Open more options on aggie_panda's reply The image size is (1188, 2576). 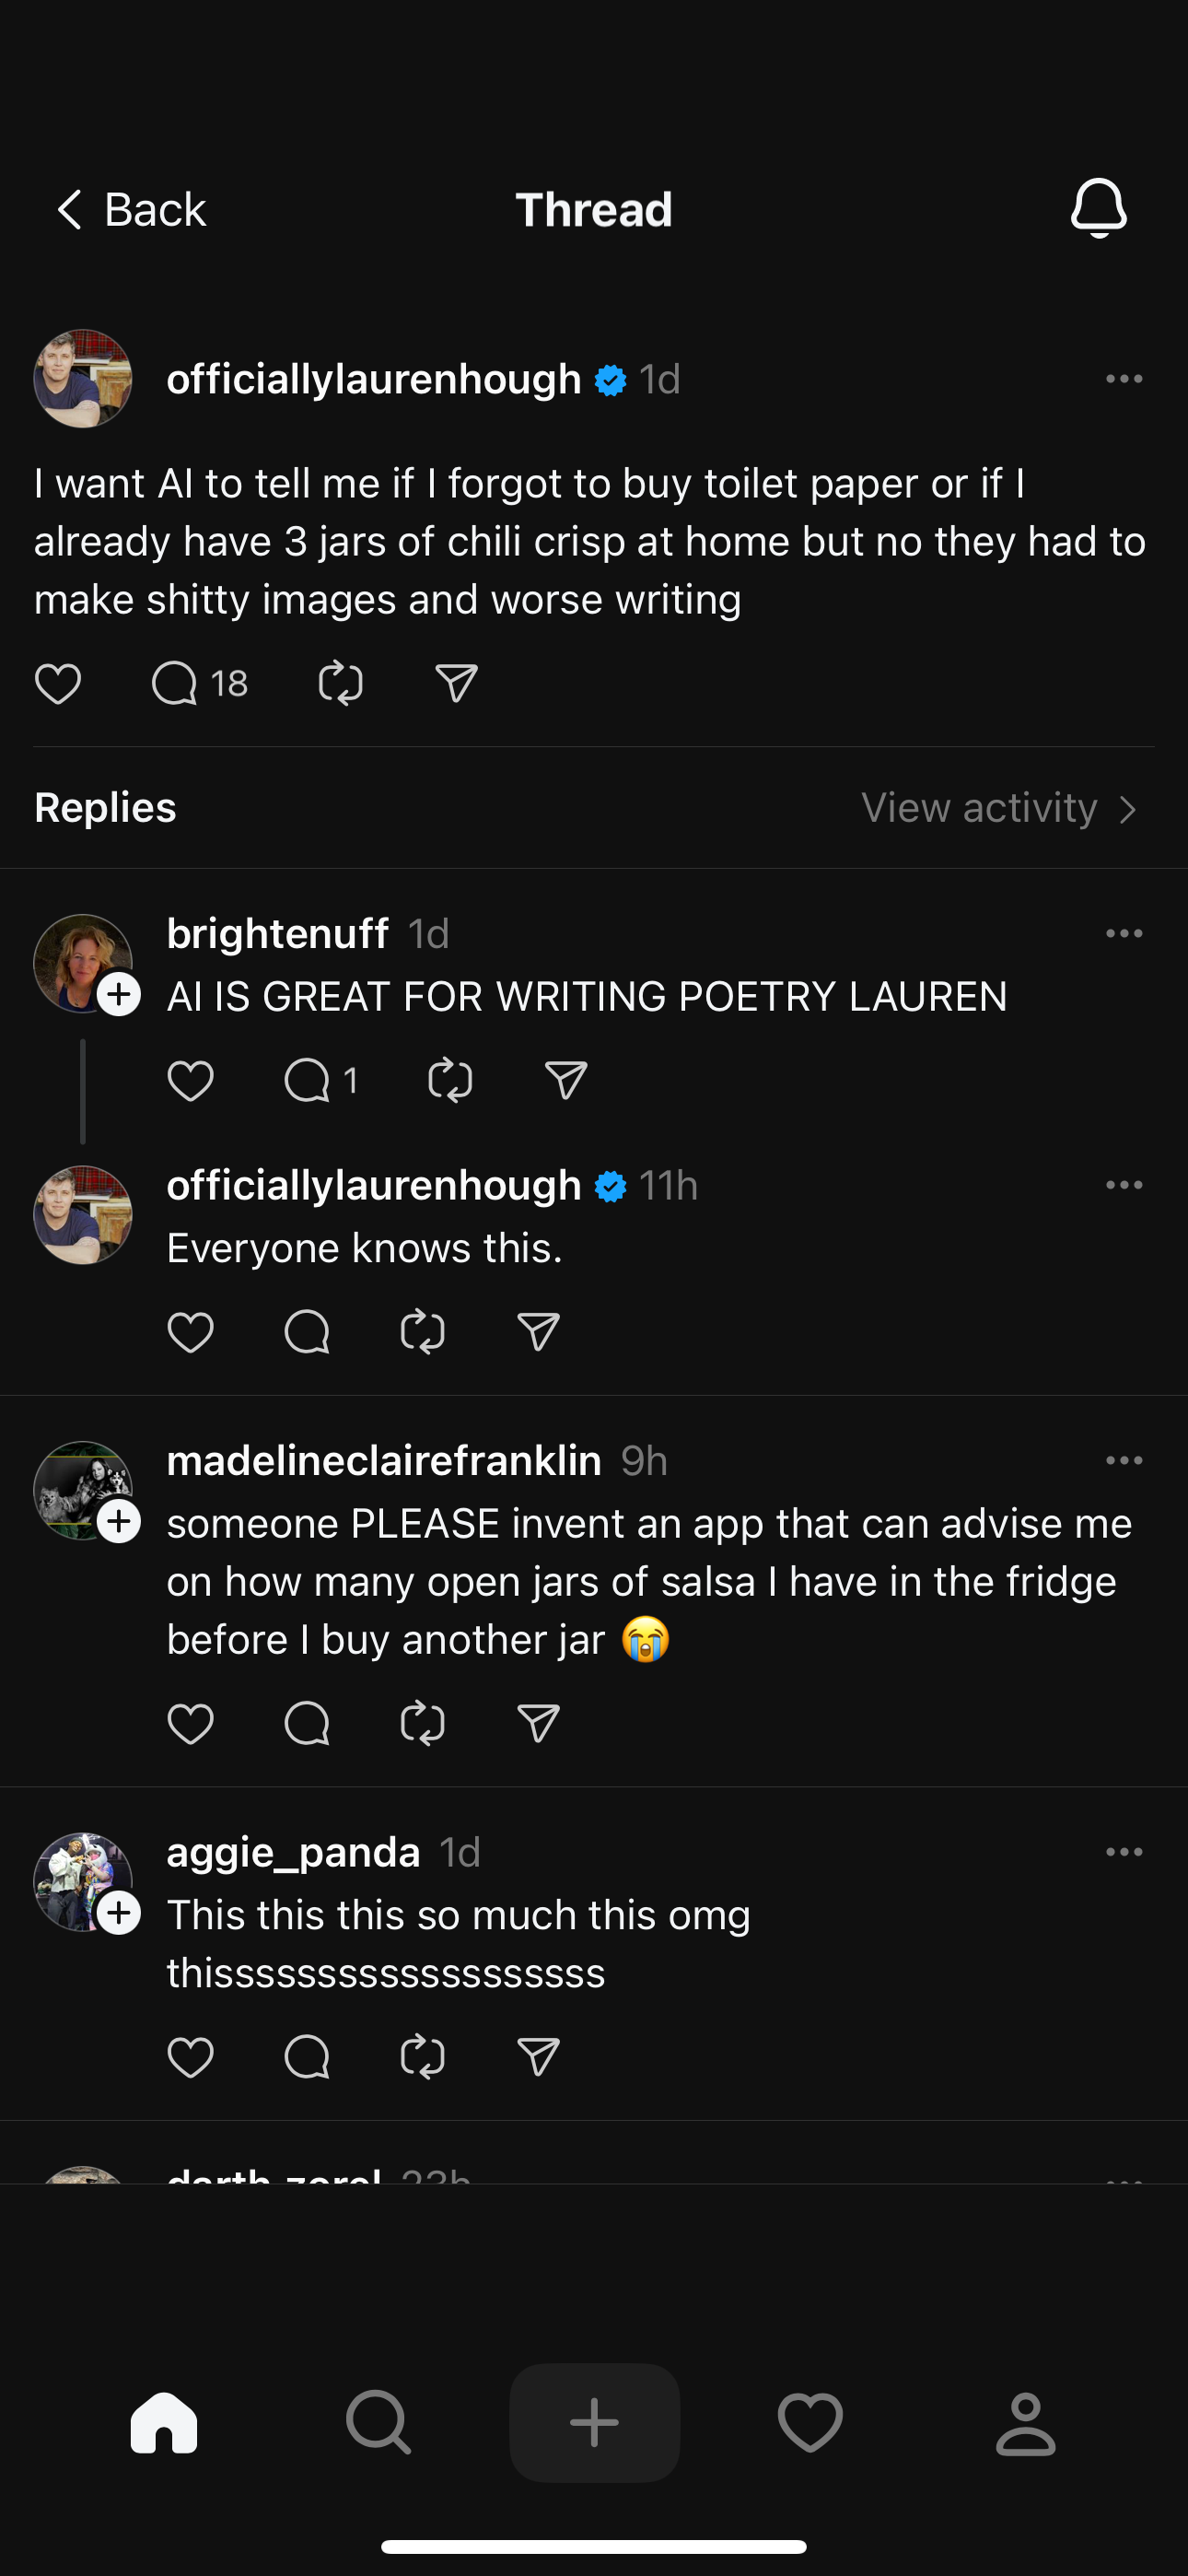(x=1124, y=1852)
